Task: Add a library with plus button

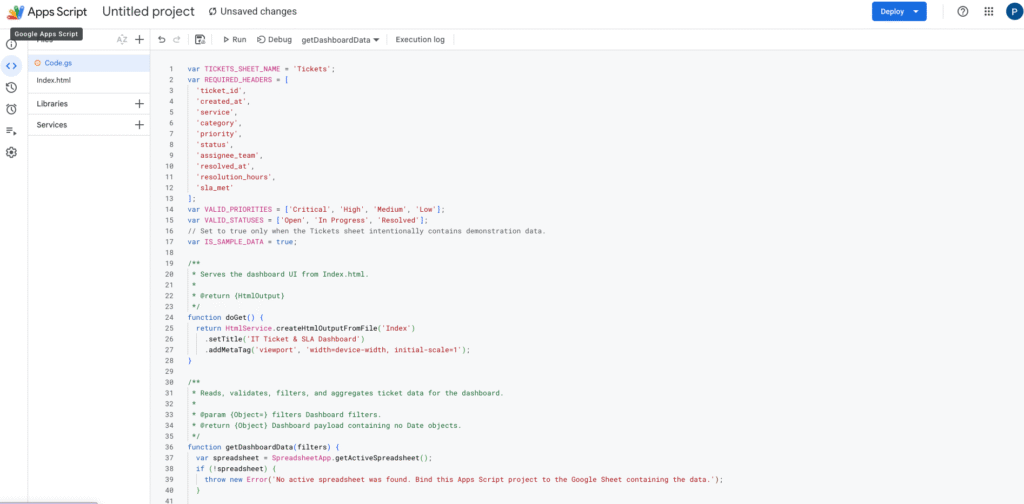Action: [139, 104]
